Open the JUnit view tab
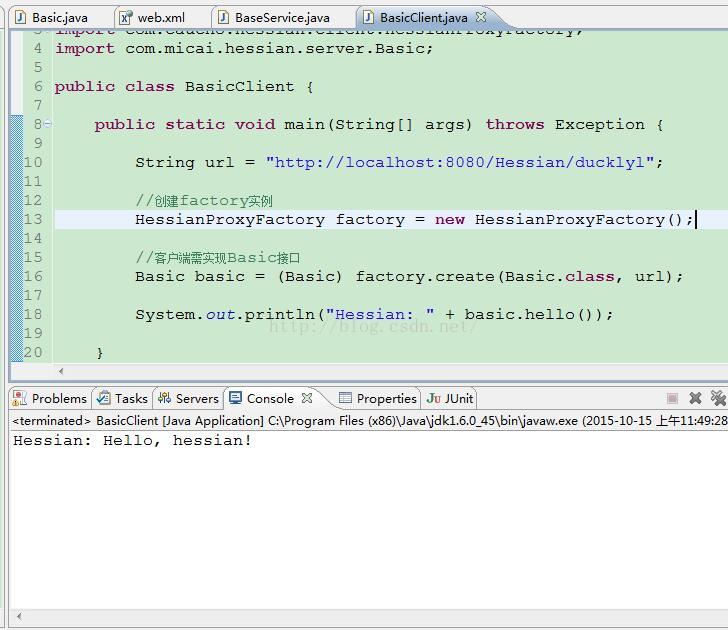Image resolution: width=728 pixels, height=630 pixels. point(450,398)
